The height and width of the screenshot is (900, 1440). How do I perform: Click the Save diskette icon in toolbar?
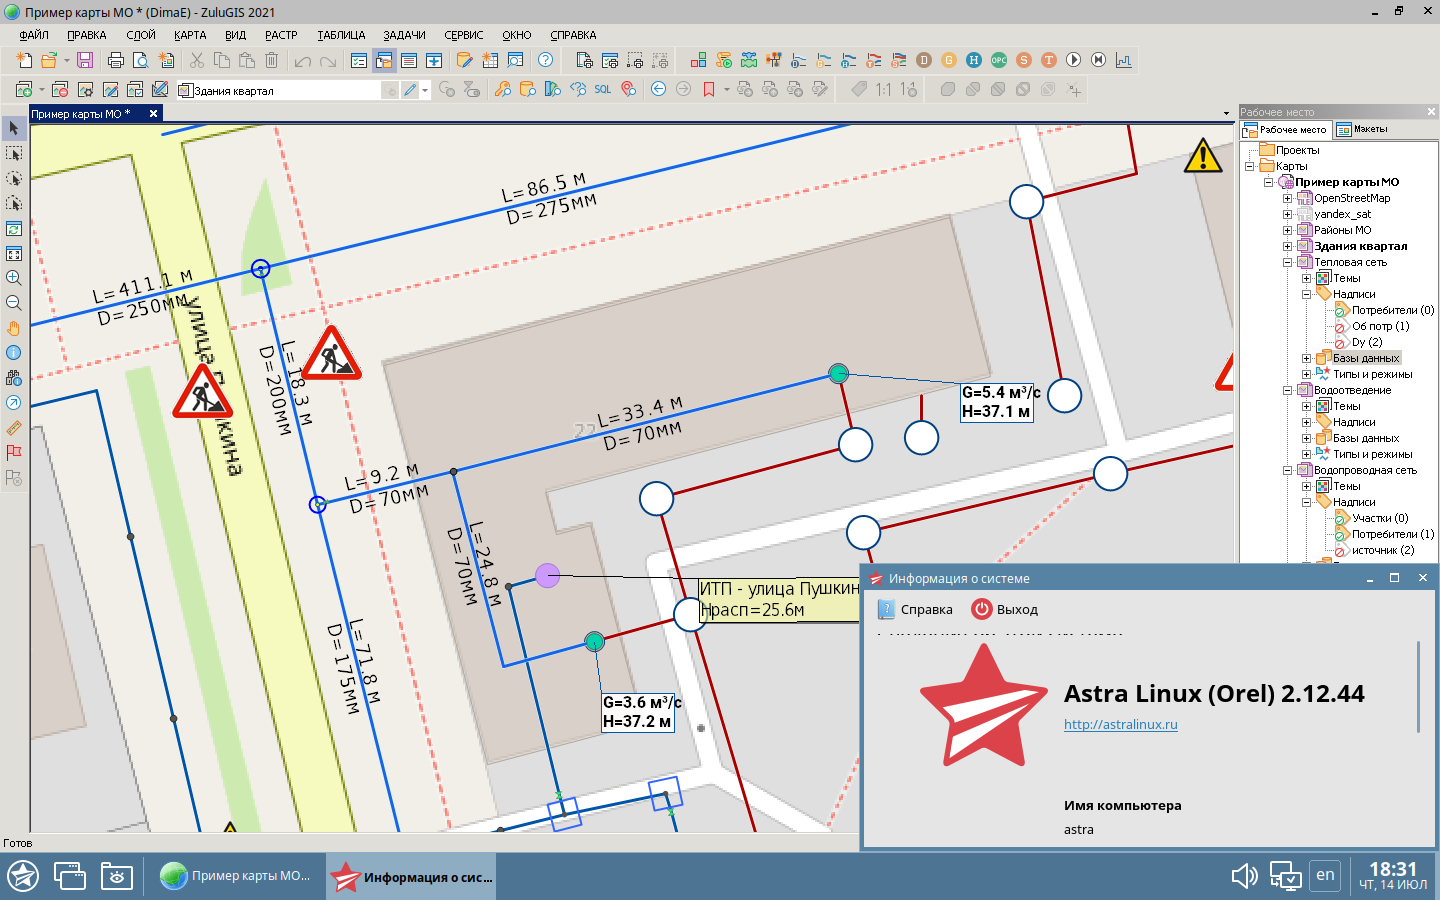(85, 61)
